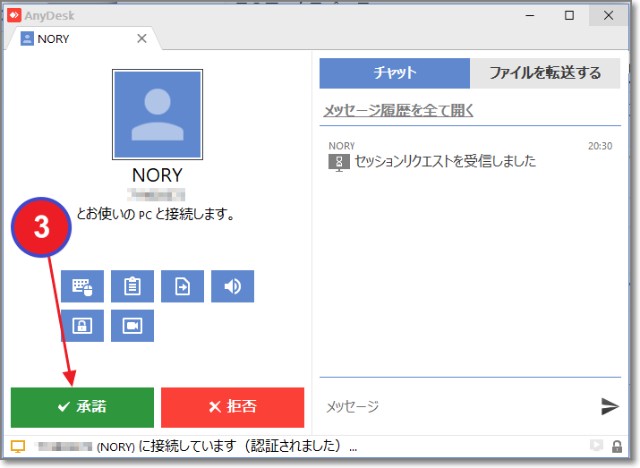Reject the session with 拒否 button
The height and width of the screenshot is (468, 640).
232,407
